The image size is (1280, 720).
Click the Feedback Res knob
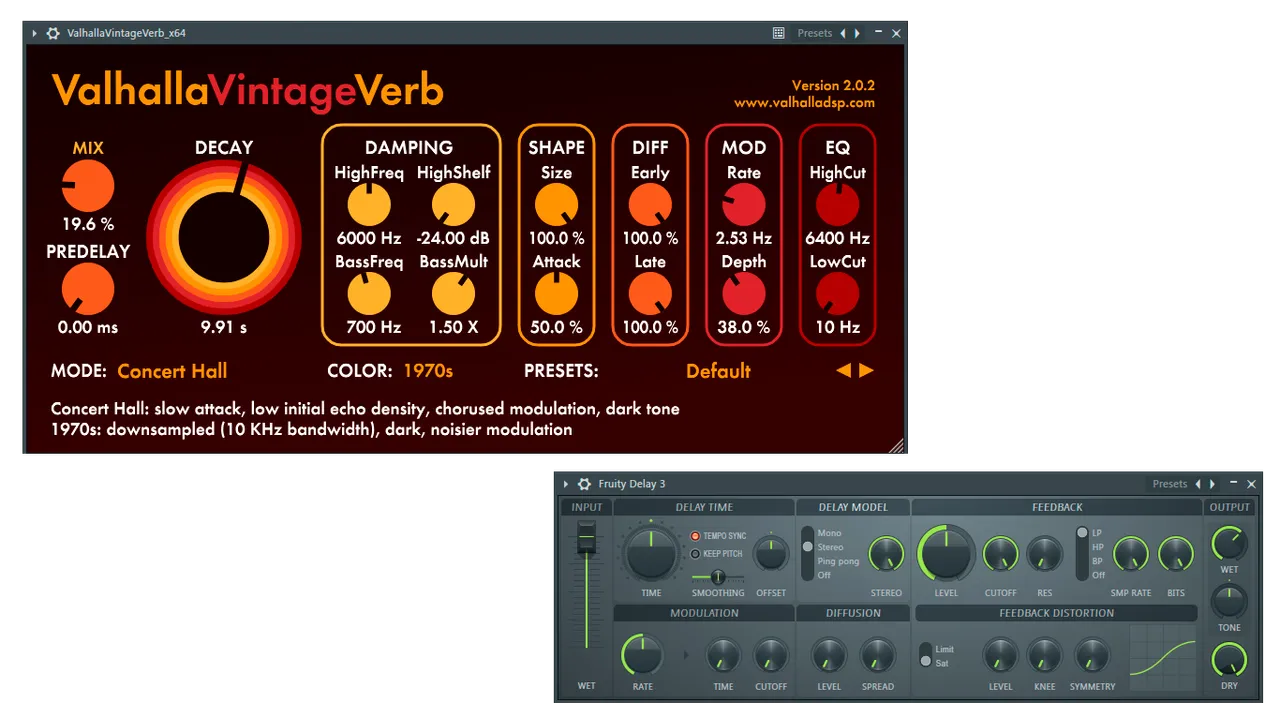pos(1045,554)
